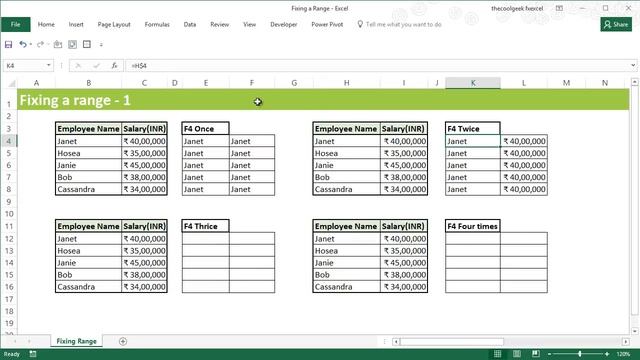Click the formula bar showing =H$4
640x360 pixels.
point(378,65)
